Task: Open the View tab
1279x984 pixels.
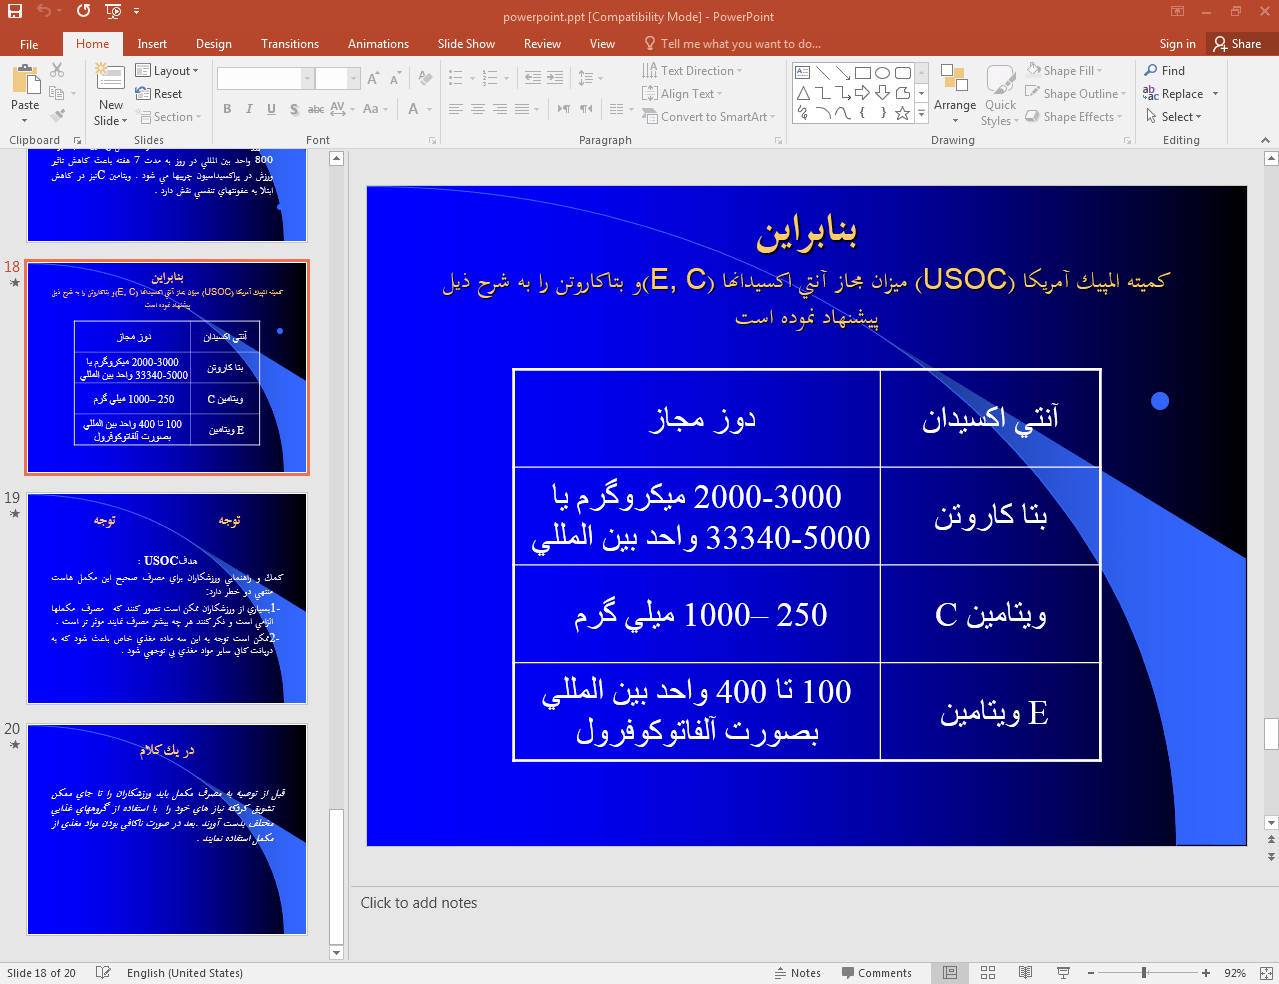Action: pyautogui.click(x=602, y=44)
